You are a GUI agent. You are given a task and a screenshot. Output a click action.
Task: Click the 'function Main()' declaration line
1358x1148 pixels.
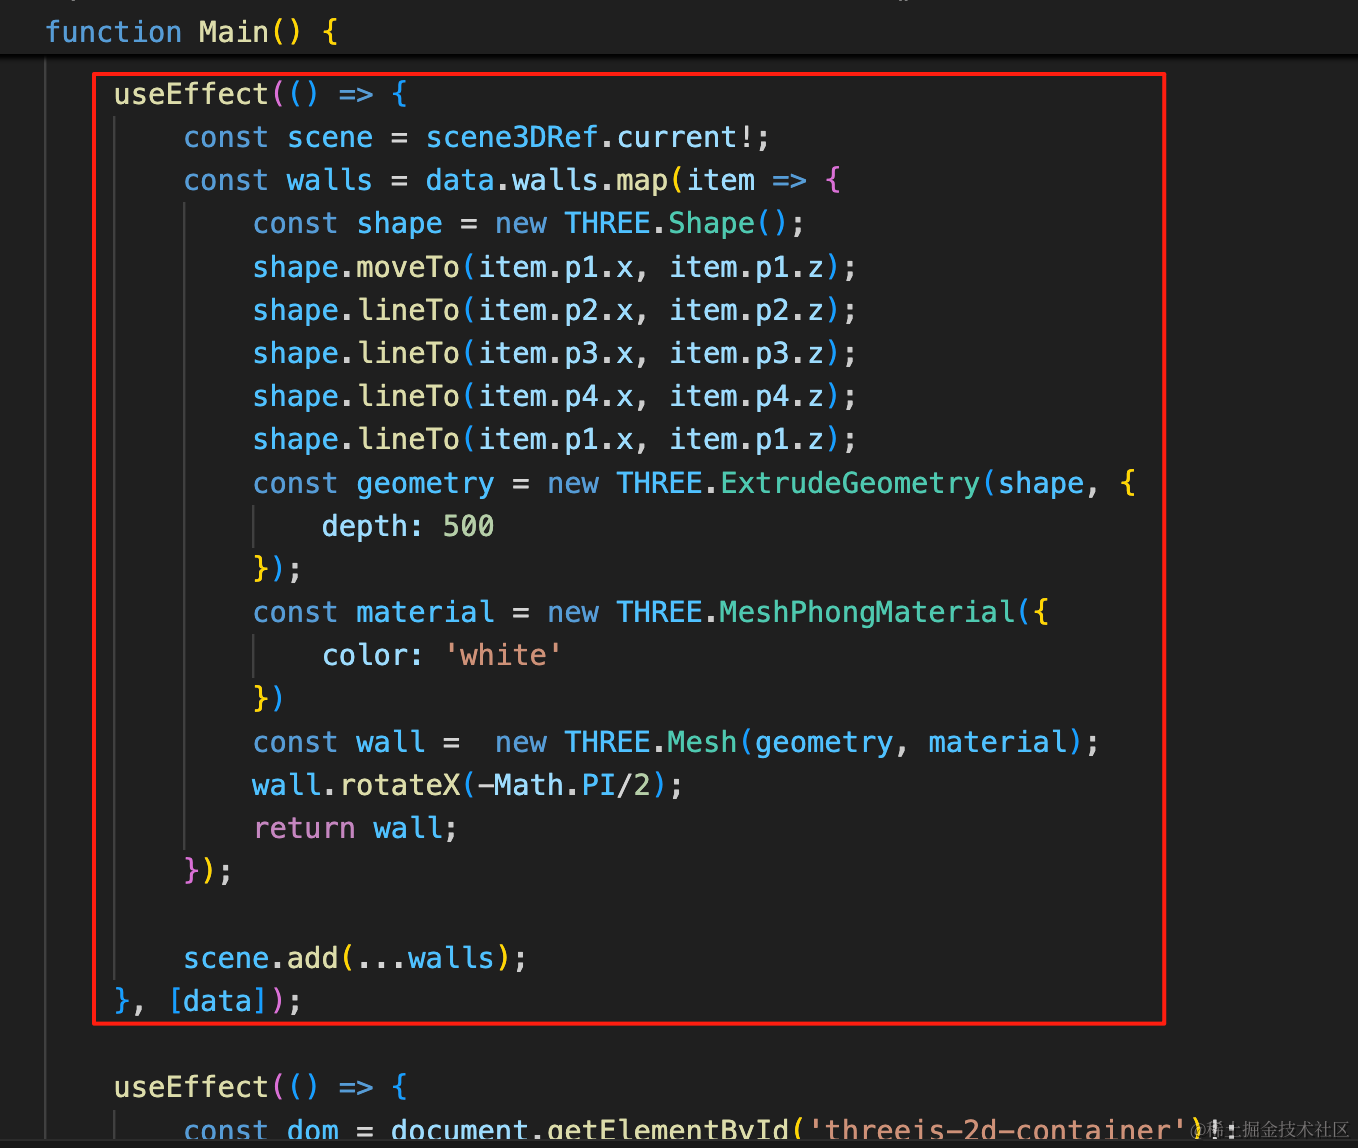tap(192, 32)
